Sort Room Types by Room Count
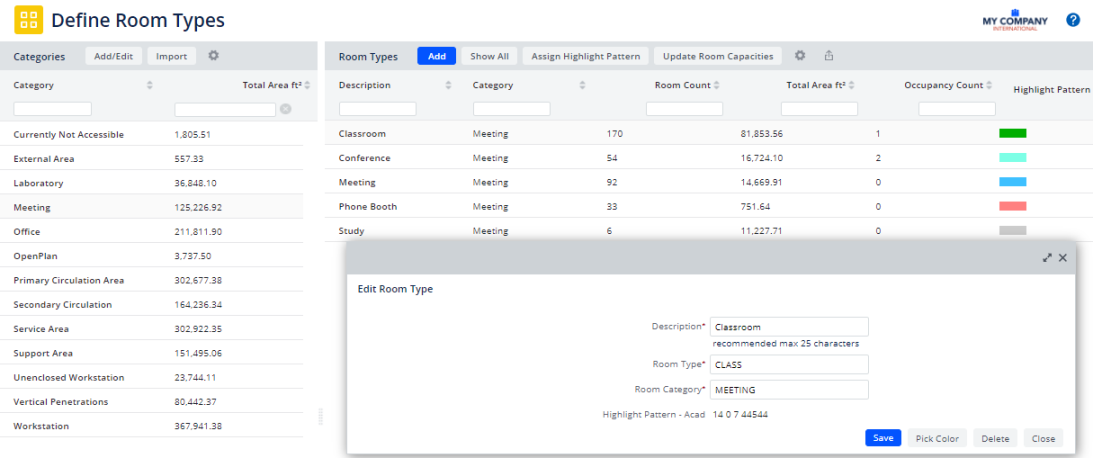This screenshot has width=1093, height=458. (717, 85)
